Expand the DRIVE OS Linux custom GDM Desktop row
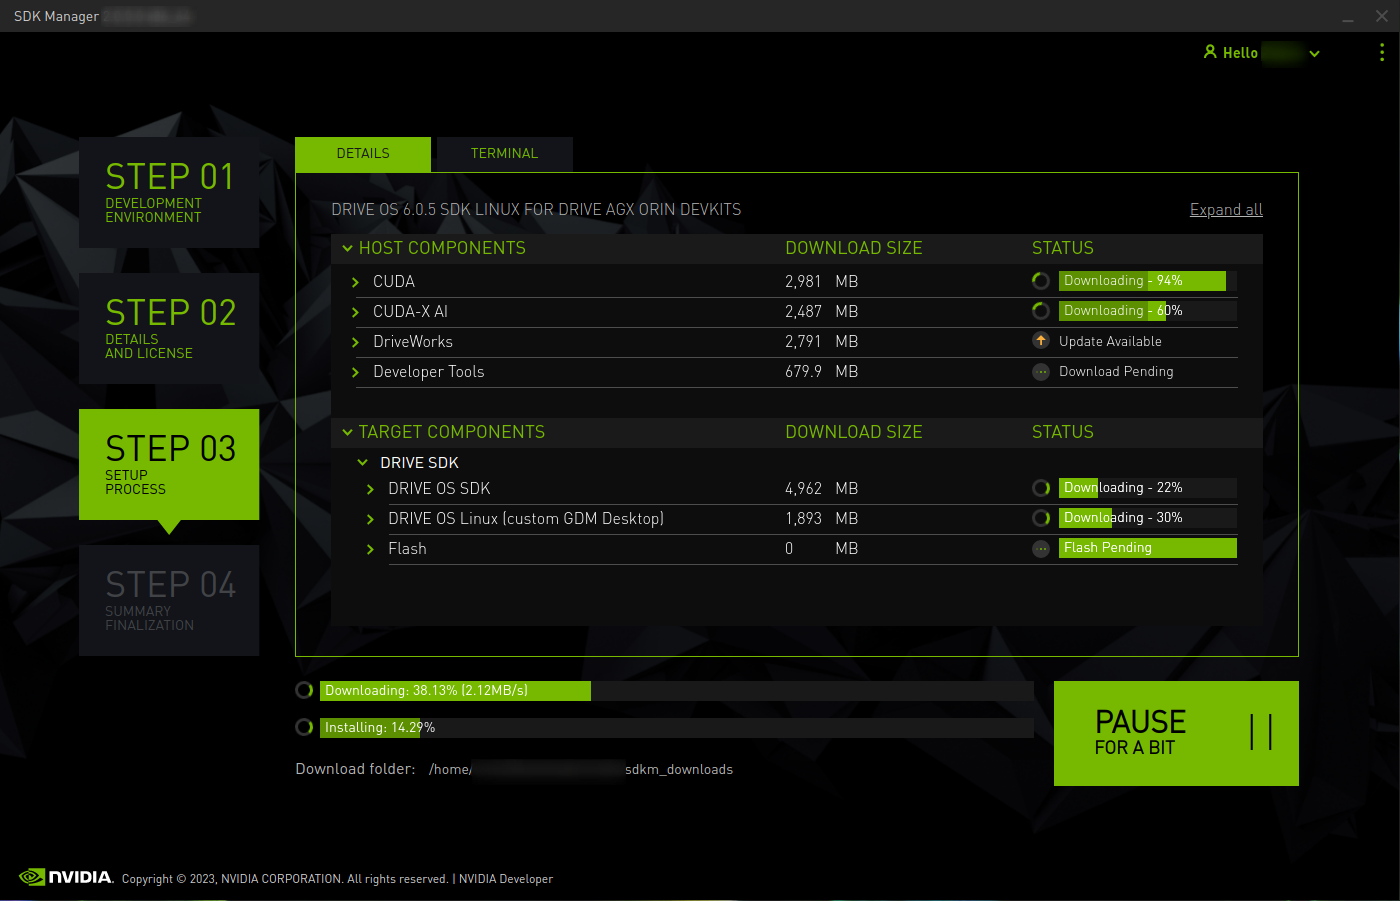 370,519
